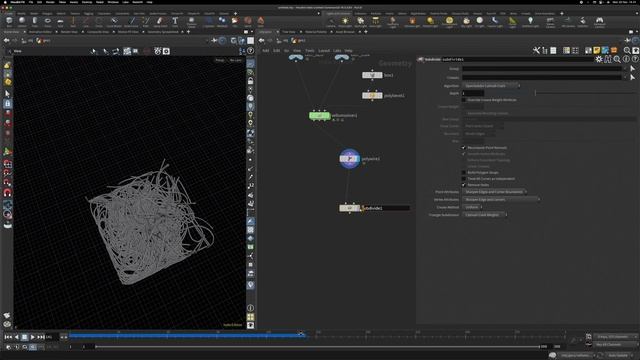The width and height of the screenshot is (640, 360).
Task: Select the Box shelf tool
Action: point(9,22)
